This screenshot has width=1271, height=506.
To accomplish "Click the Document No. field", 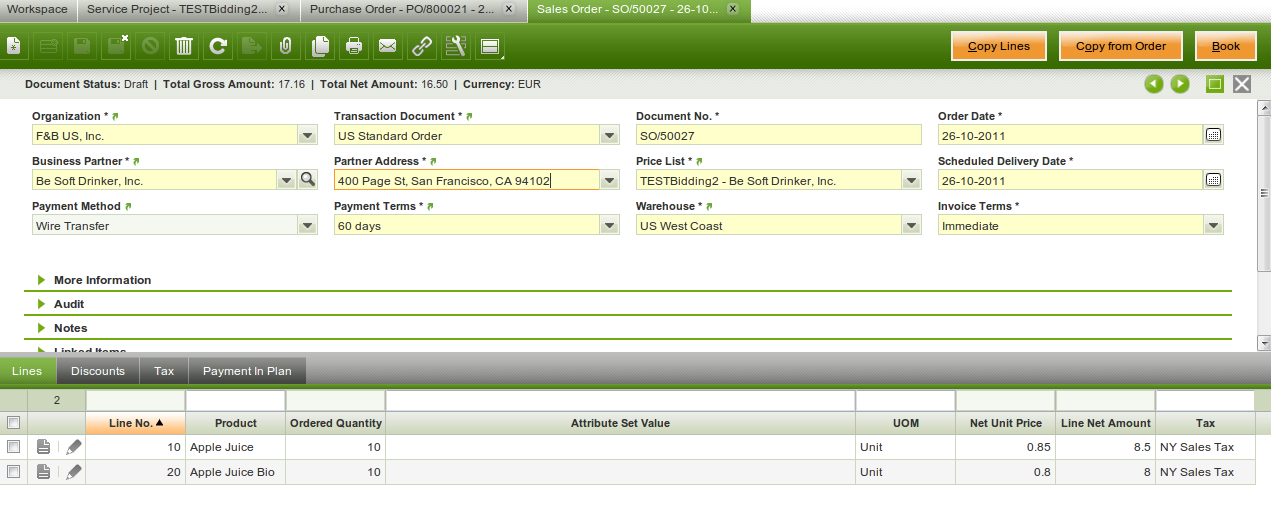I will pyautogui.click(x=778, y=136).
